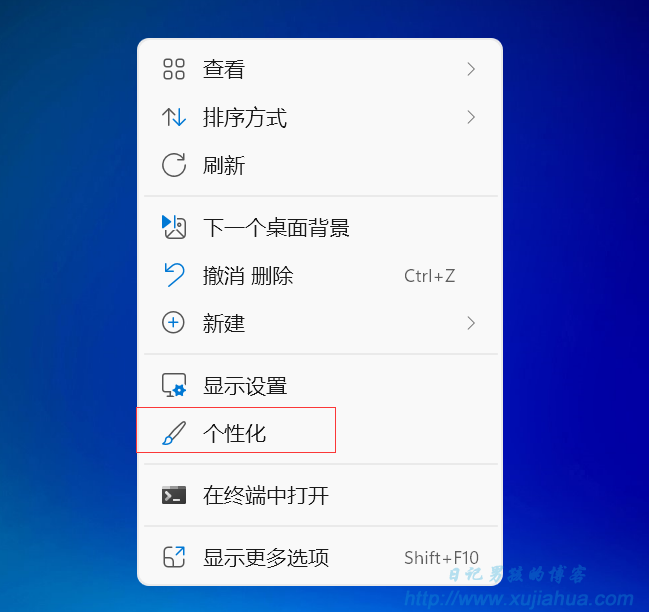Choose 显示设置 menu entry
The height and width of the screenshot is (612, 649).
[320, 385]
